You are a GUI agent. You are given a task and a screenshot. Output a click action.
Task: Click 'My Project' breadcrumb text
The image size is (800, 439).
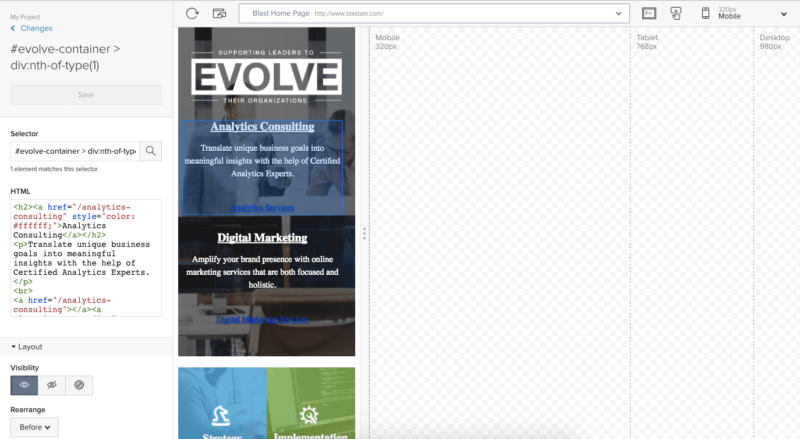click(25, 17)
